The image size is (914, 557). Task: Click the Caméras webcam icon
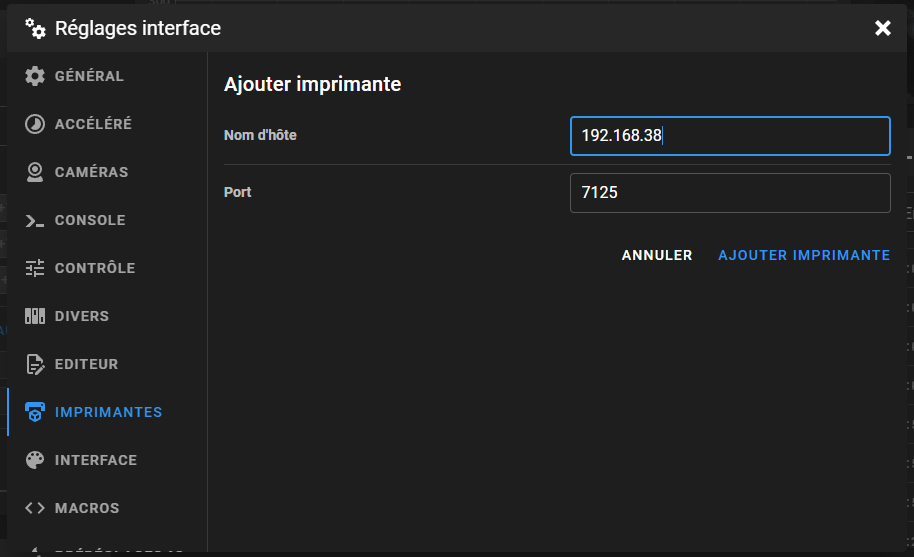tap(35, 172)
